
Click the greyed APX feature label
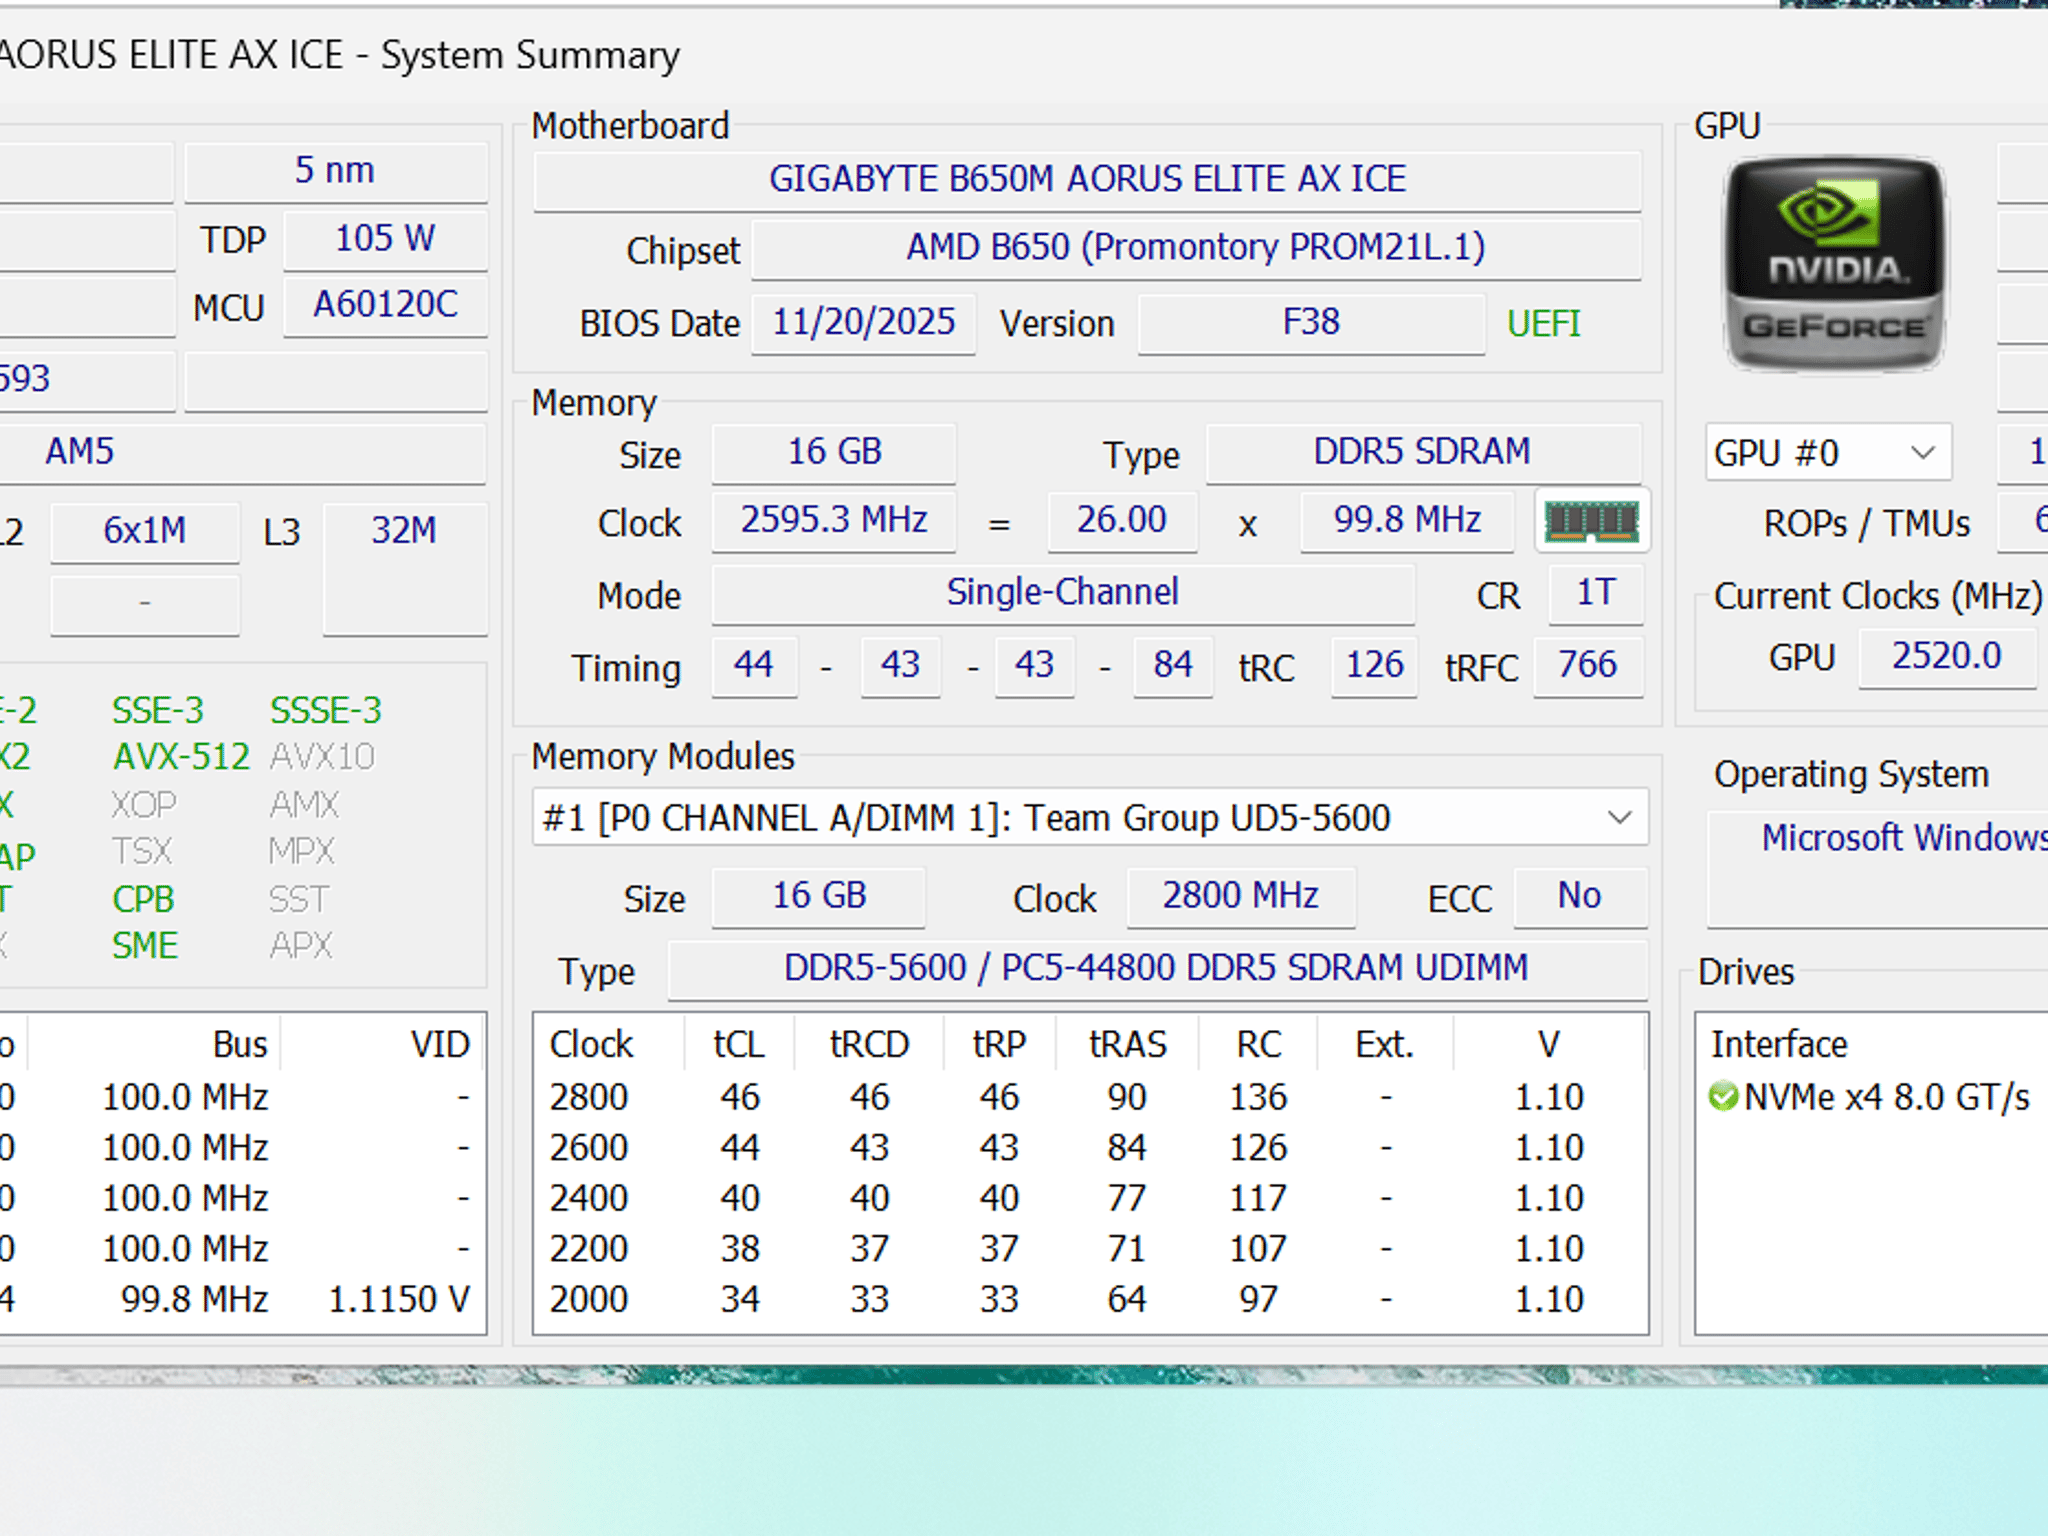coord(301,946)
